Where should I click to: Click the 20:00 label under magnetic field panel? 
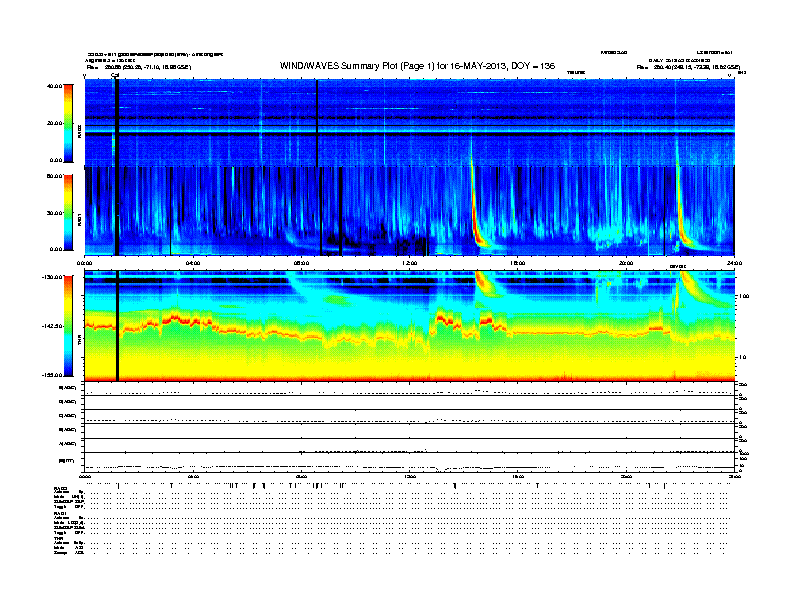(x=626, y=476)
